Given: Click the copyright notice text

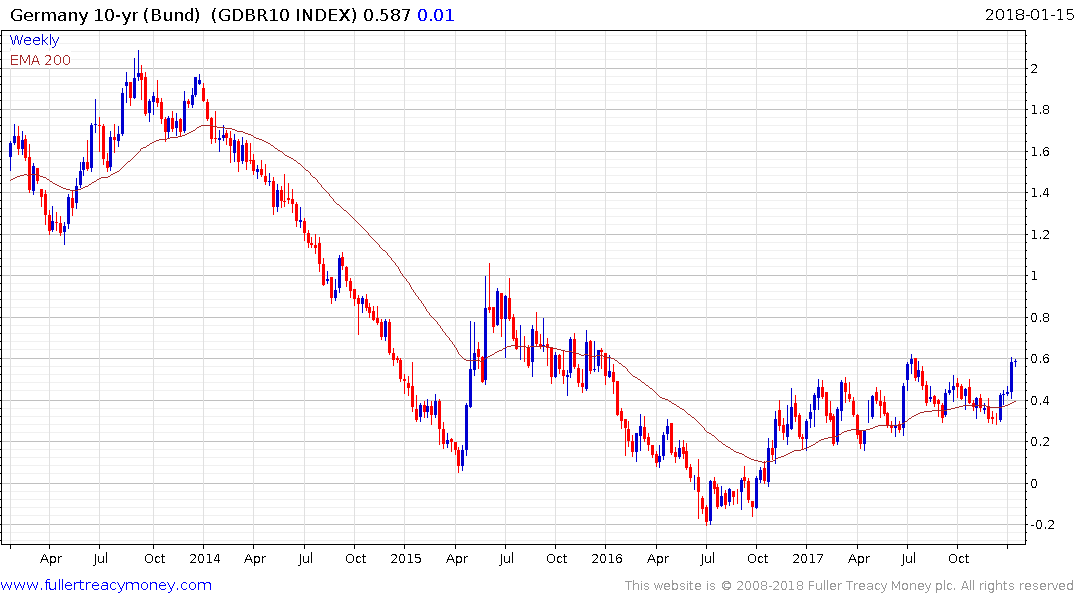Looking at the screenshot, I should 849,586.
